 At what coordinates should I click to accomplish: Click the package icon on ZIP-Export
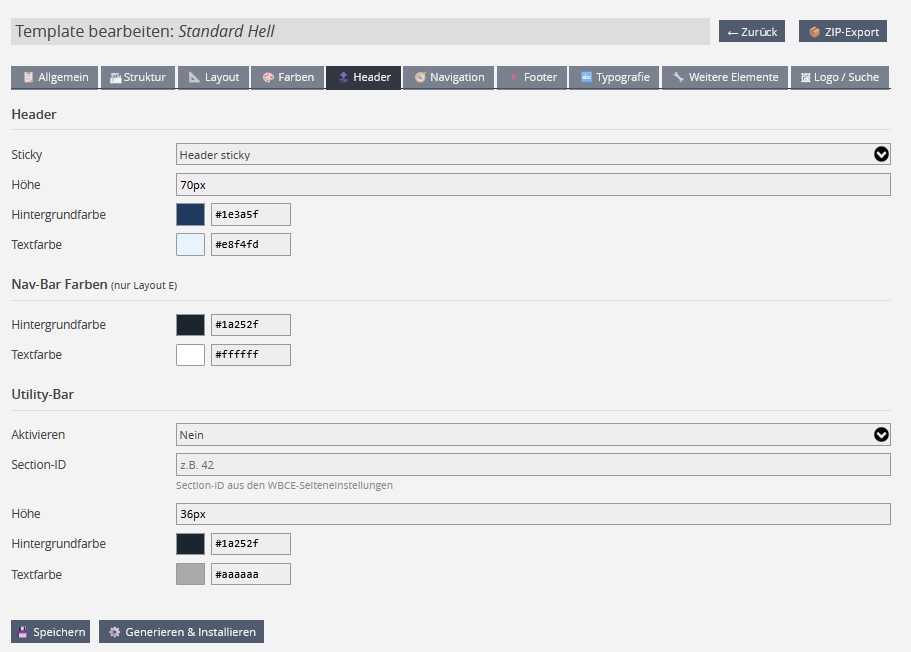click(x=815, y=32)
